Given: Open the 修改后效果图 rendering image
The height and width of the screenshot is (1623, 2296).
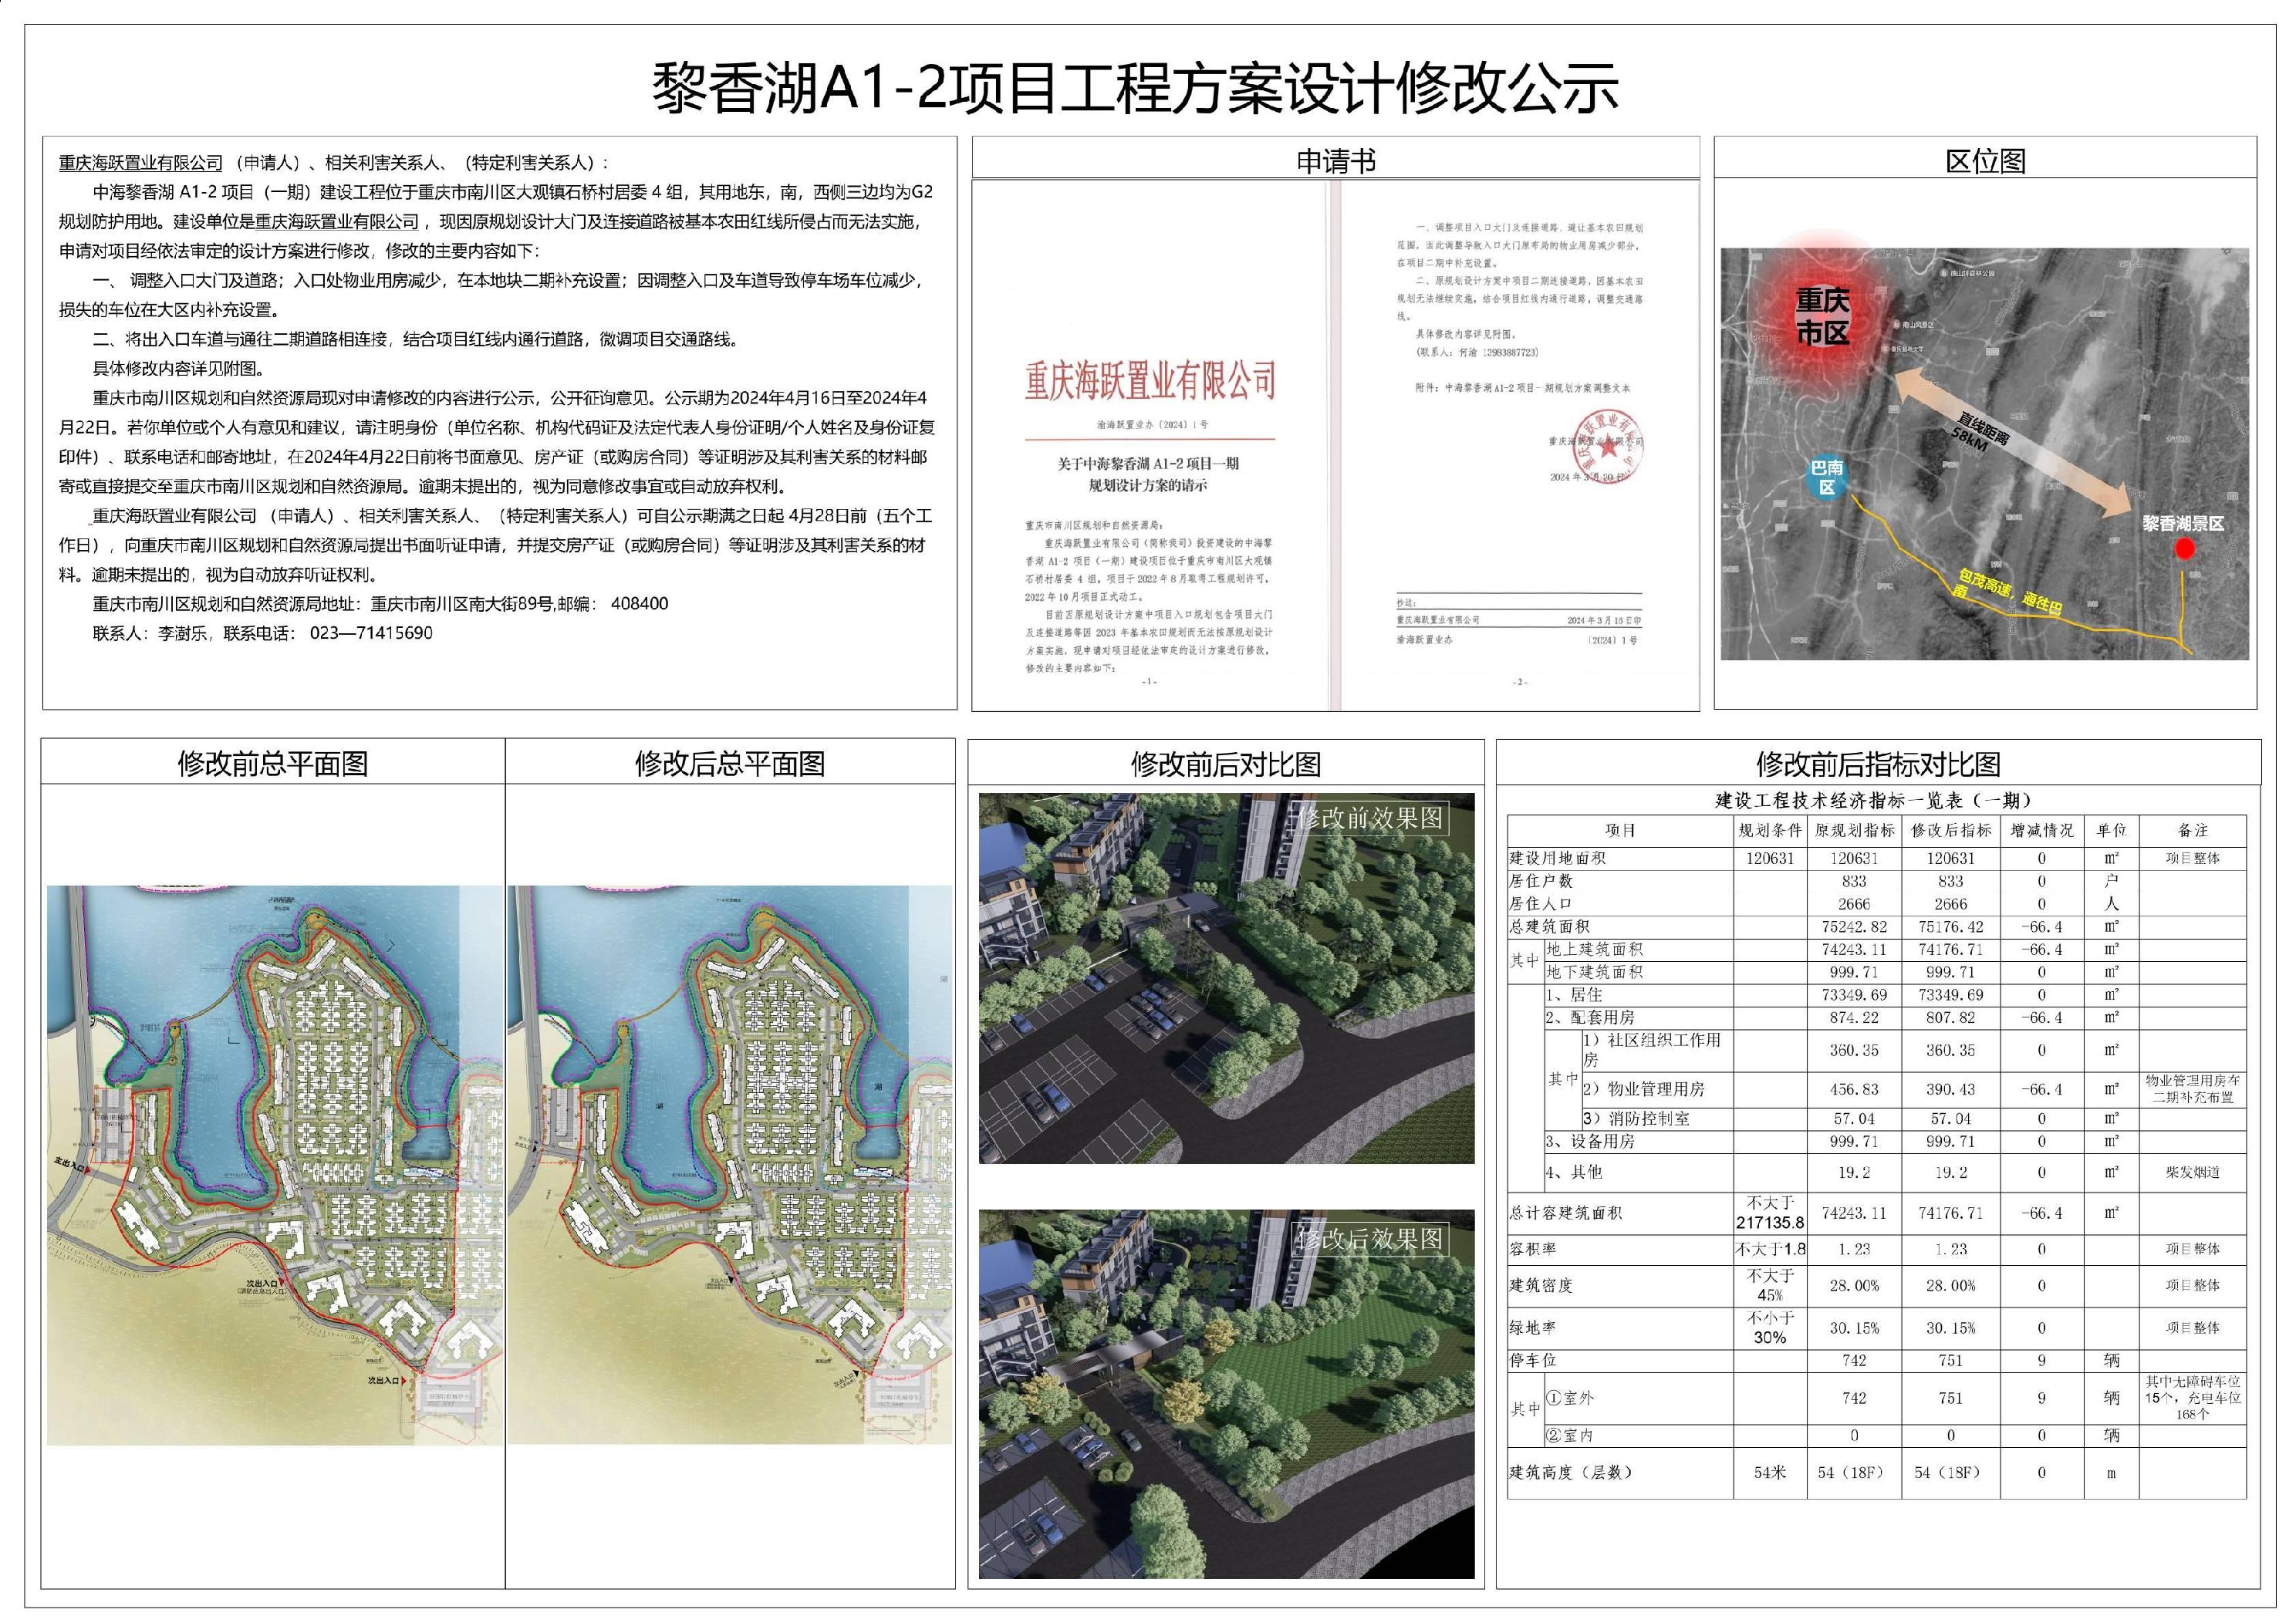Looking at the screenshot, I should tap(1226, 1395).
